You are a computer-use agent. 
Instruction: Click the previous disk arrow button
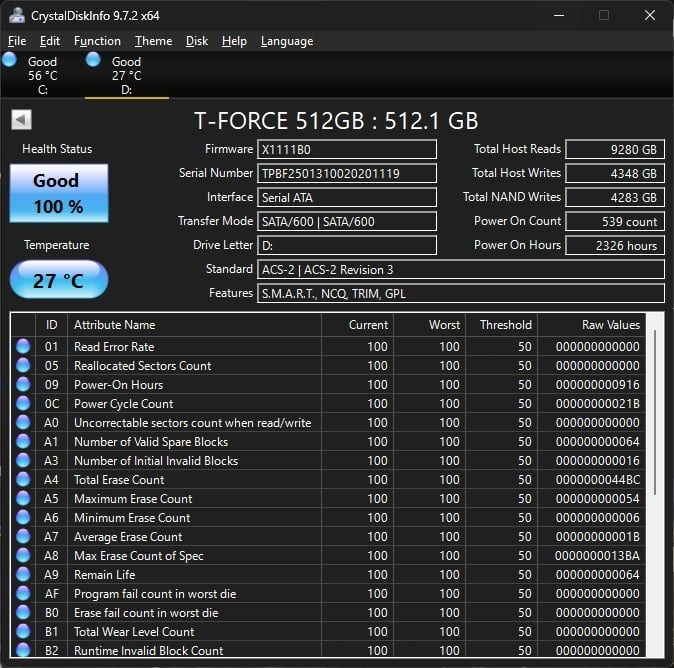(21, 120)
